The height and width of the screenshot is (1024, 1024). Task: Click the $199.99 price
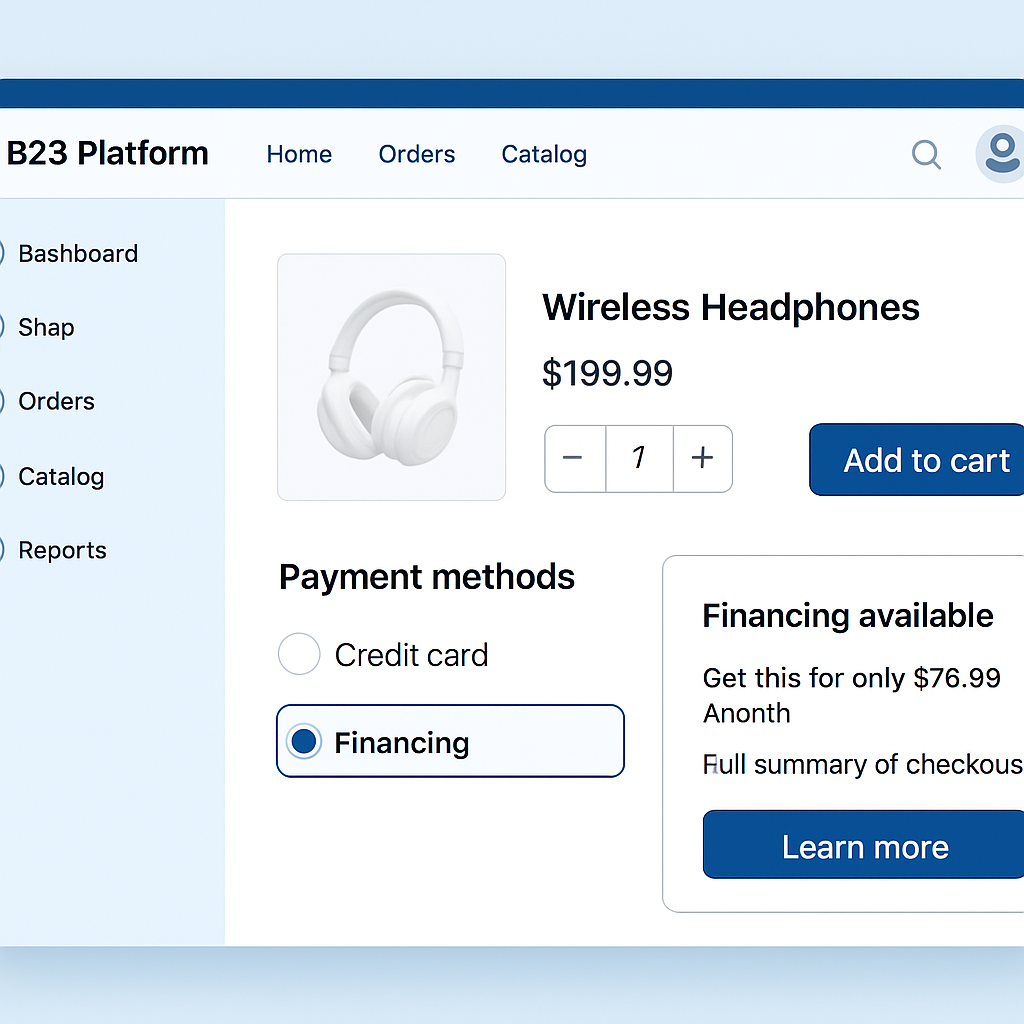pos(607,373)
